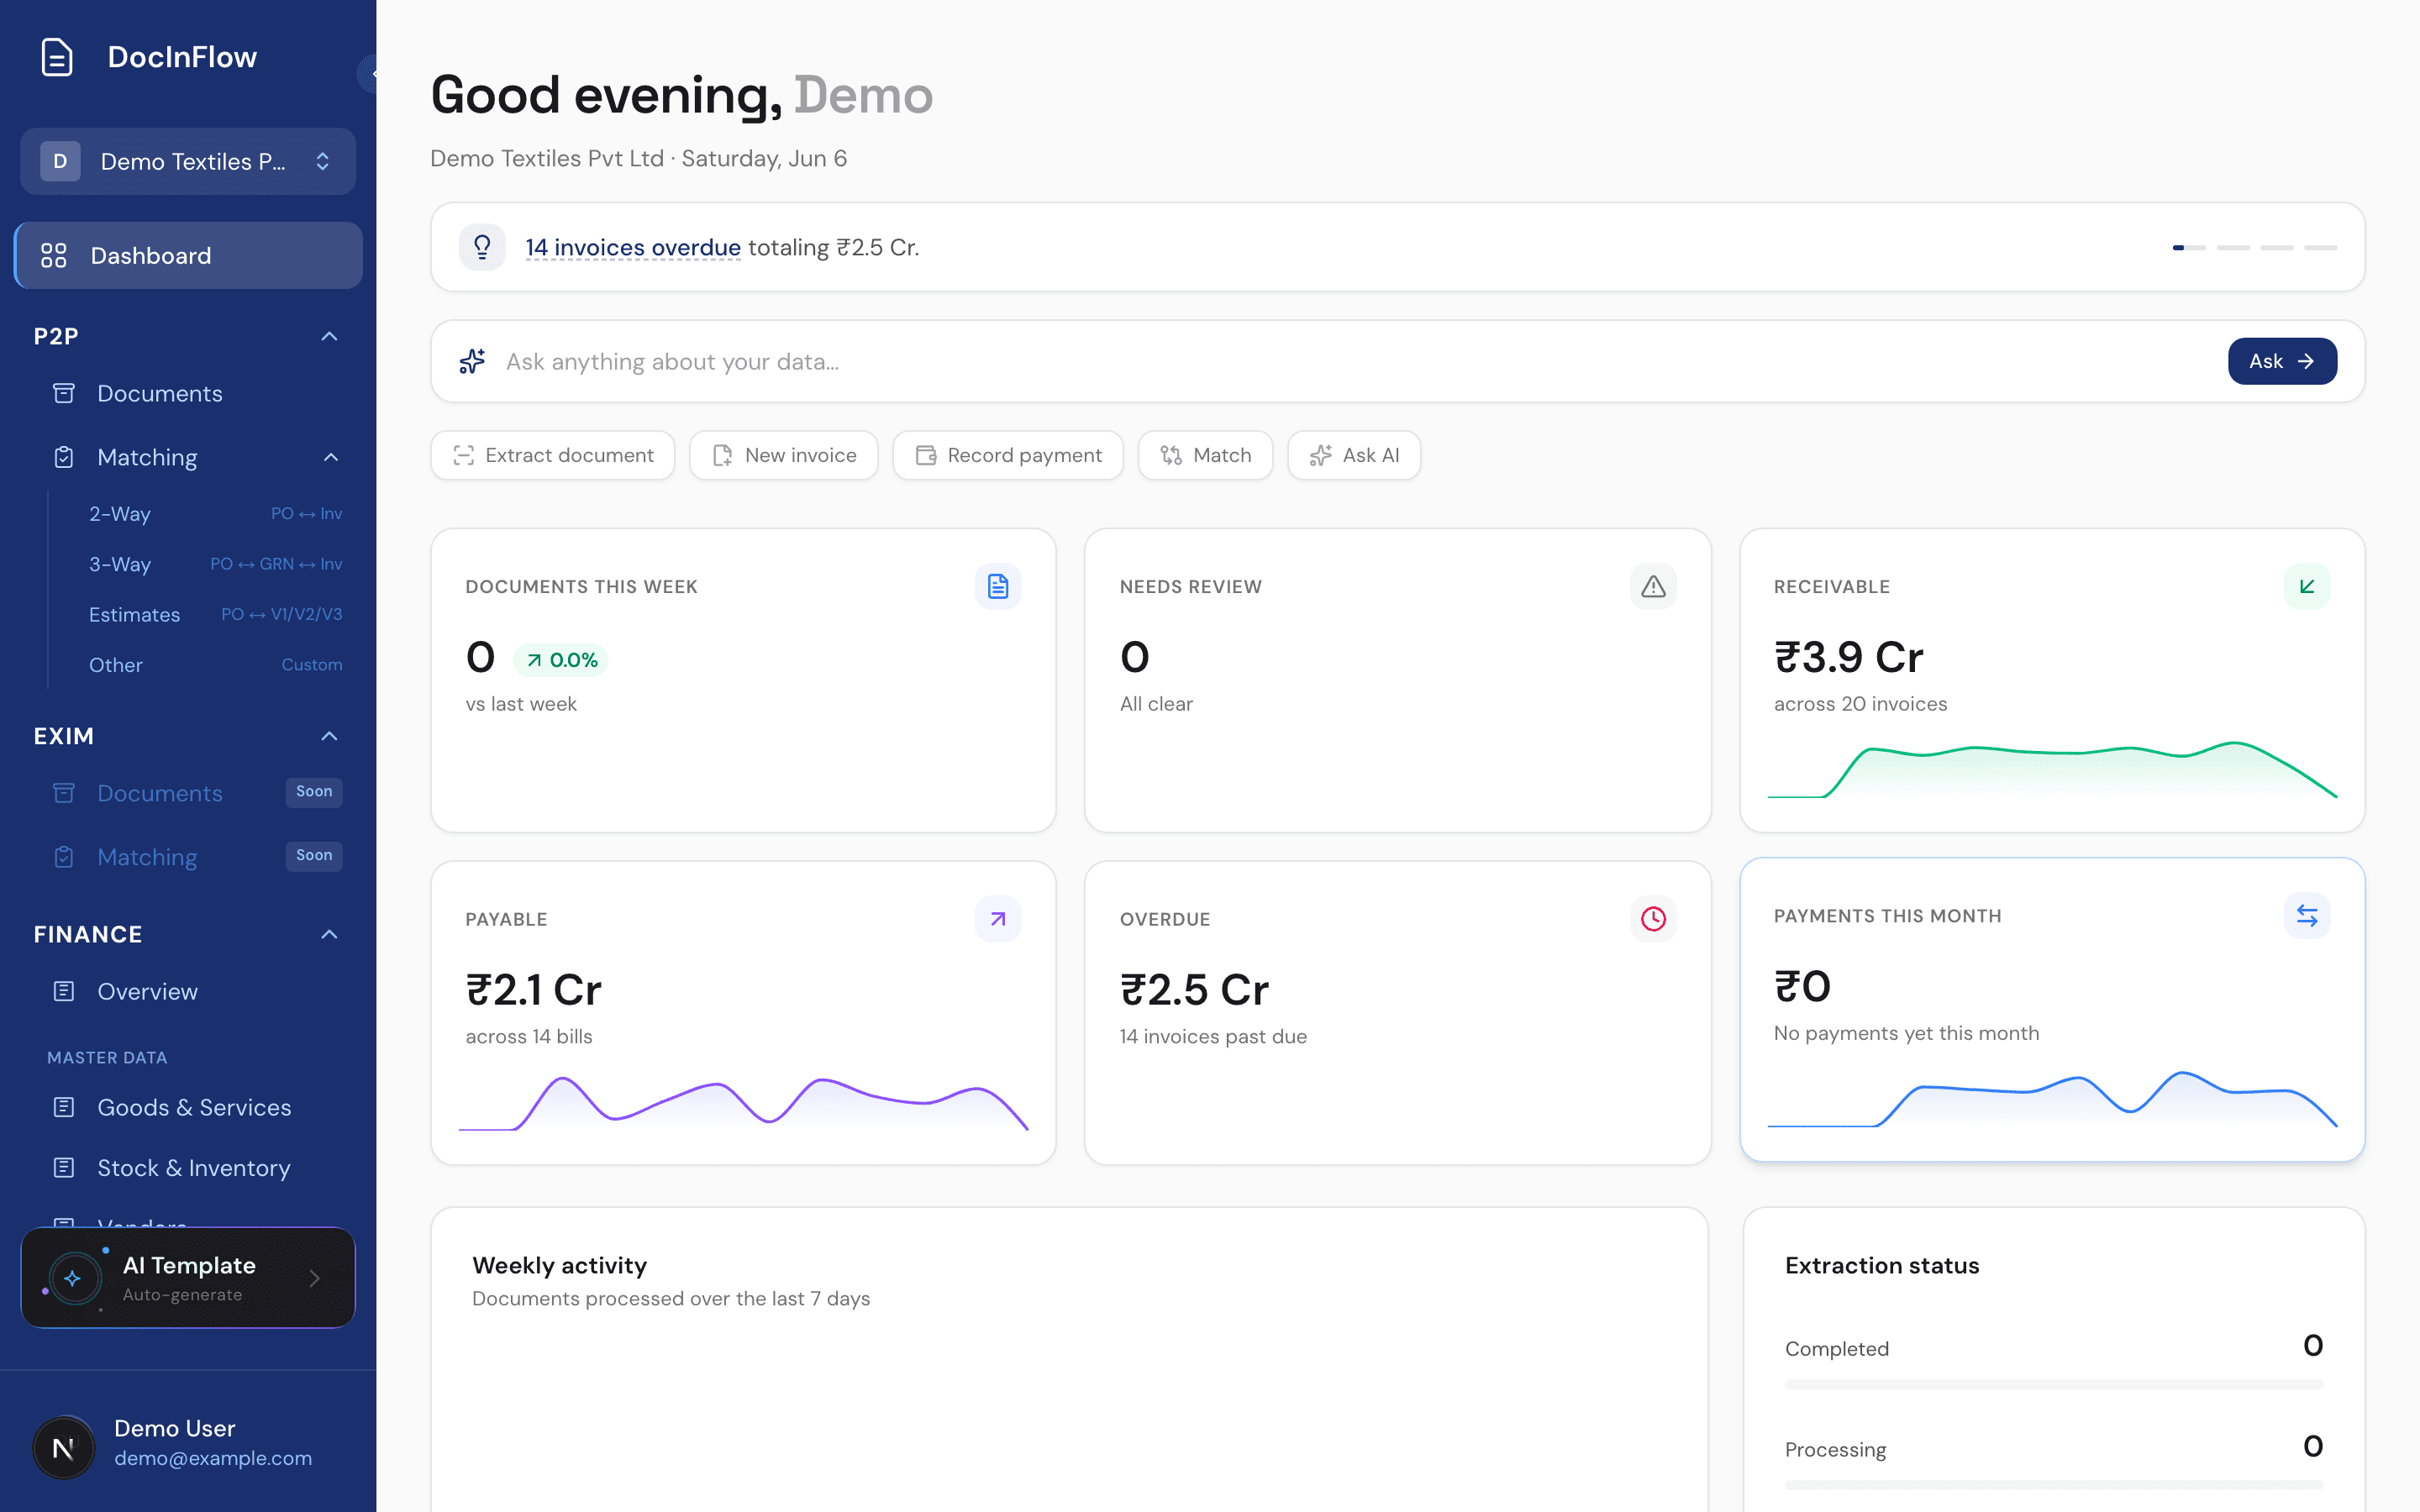Open the Receivable ₹3.9 Cr value
Viewport: 2420px width, 1512px height.
coord(1848,657)
